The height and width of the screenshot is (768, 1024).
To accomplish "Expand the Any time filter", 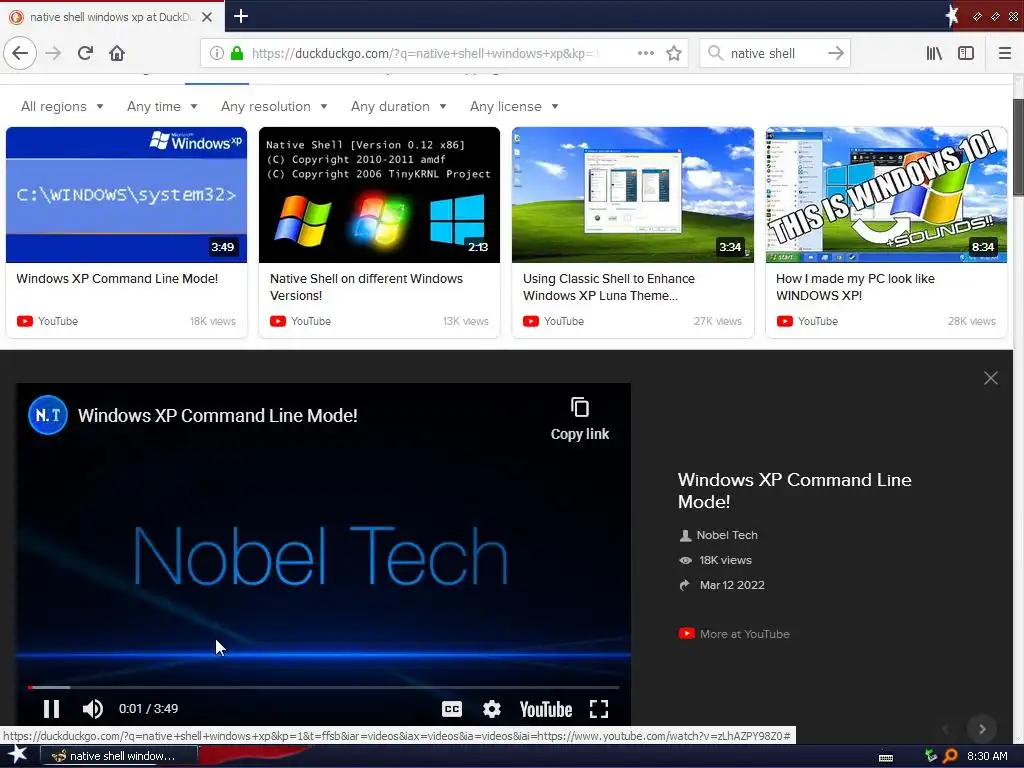I will point(162,106).
